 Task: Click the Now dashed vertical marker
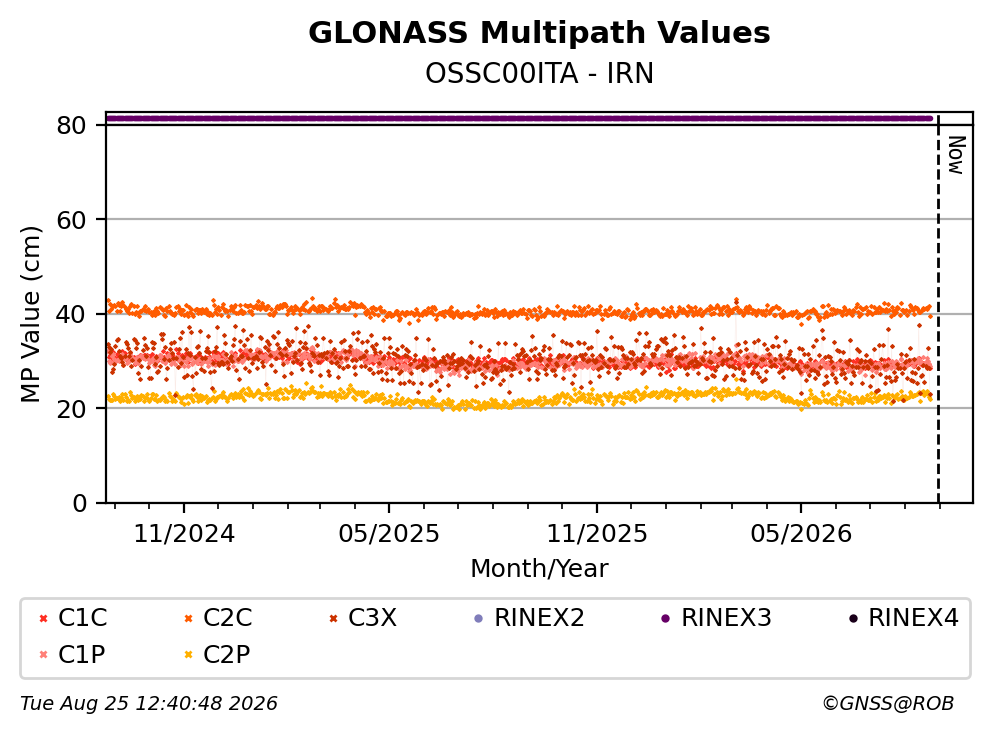pyautogui.click(x=938, y=309)
